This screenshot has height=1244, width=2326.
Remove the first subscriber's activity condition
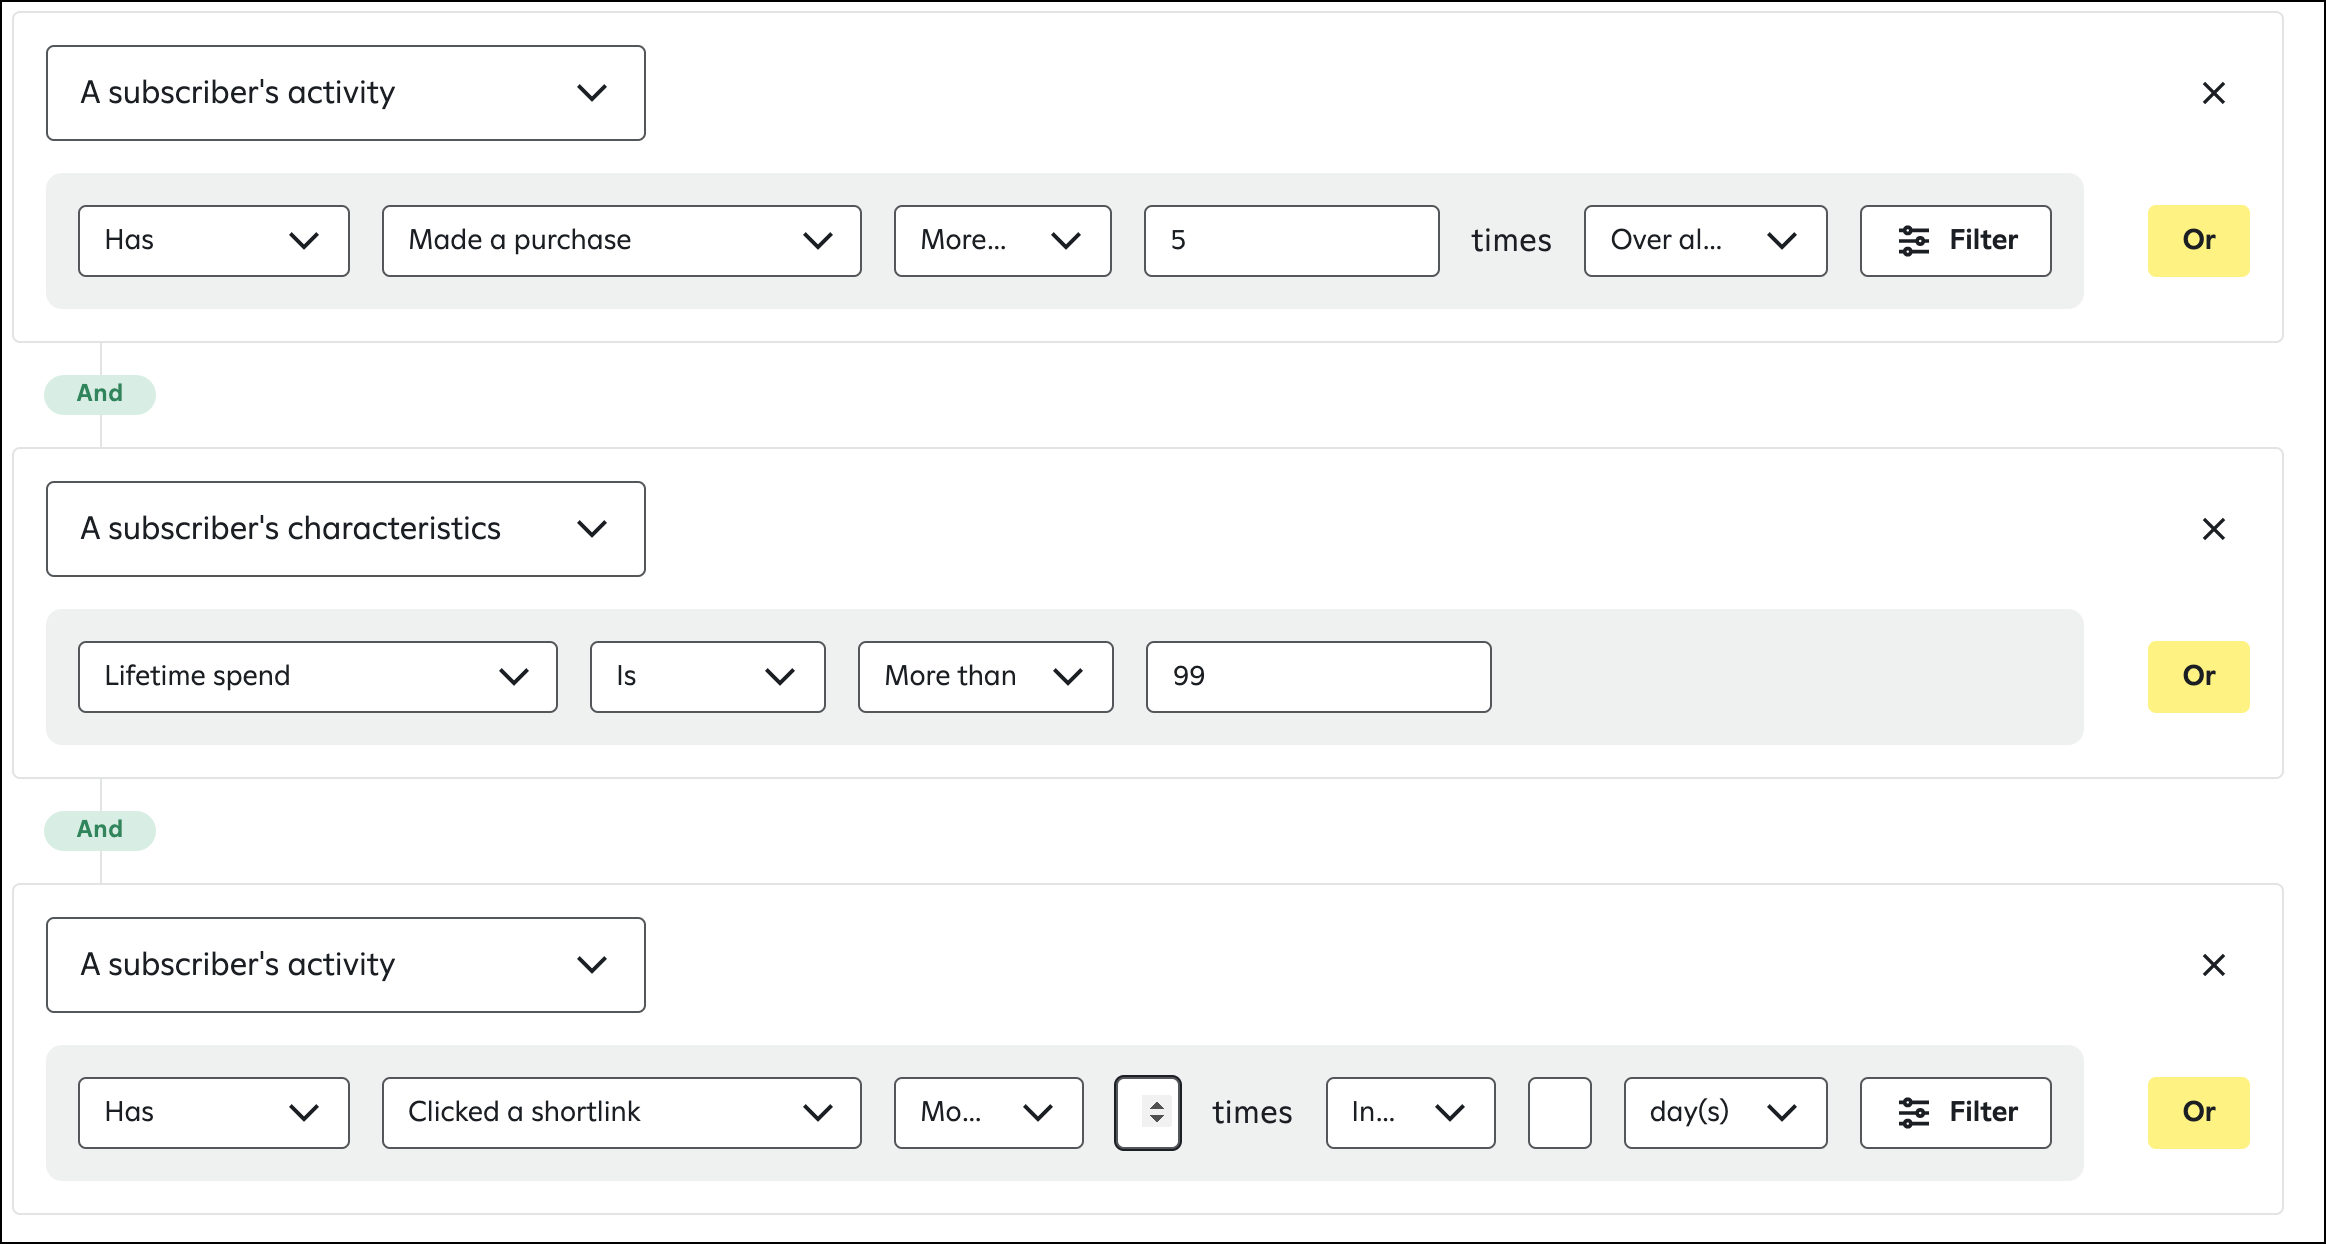tap(2213, 93)
